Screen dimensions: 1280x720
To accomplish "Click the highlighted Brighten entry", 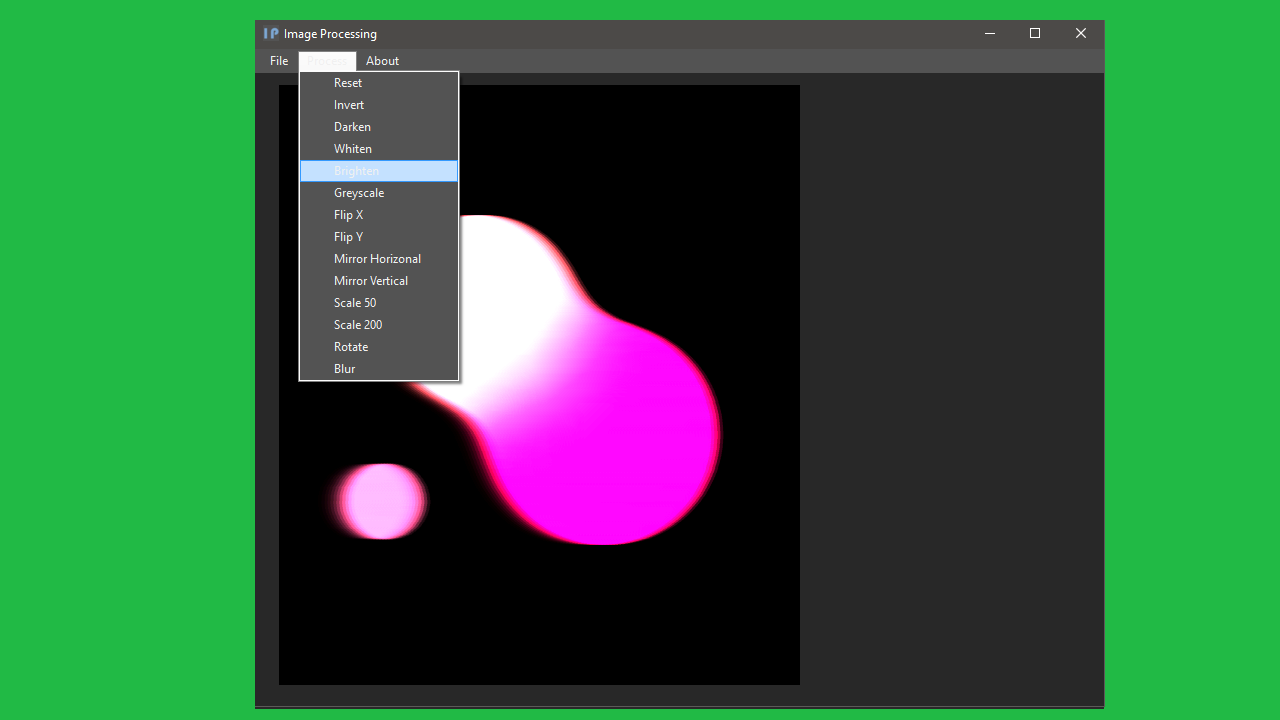I will click(379, 171).
